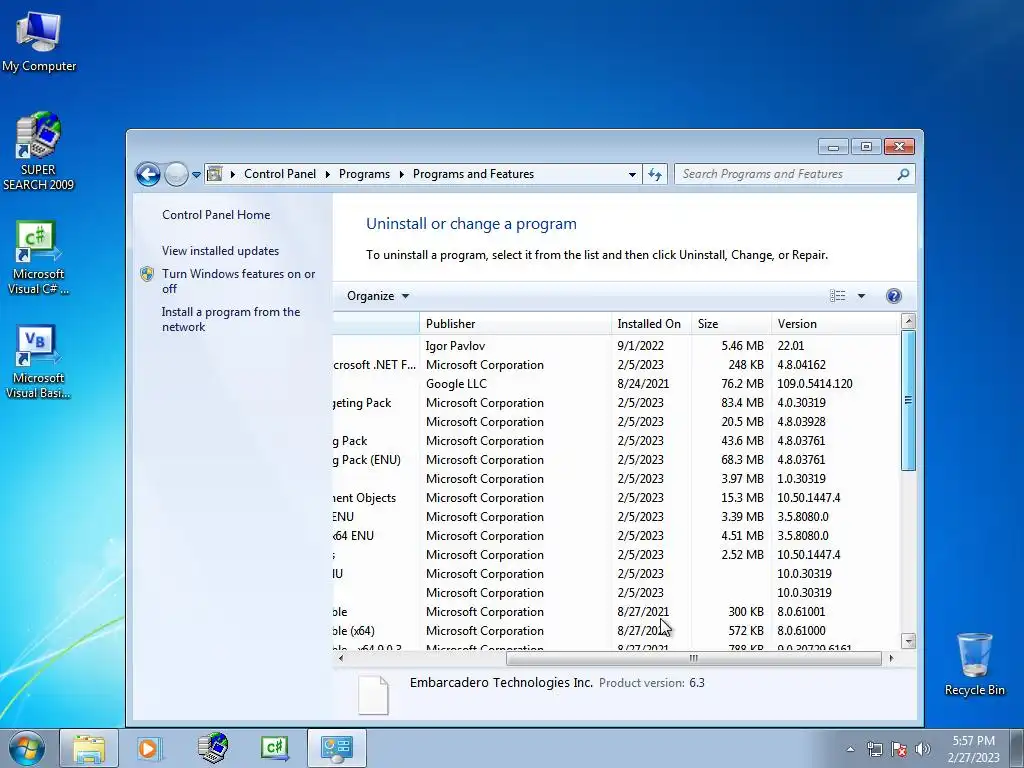Sort by Version column header
1024x768 pixels.
[835, 324]
